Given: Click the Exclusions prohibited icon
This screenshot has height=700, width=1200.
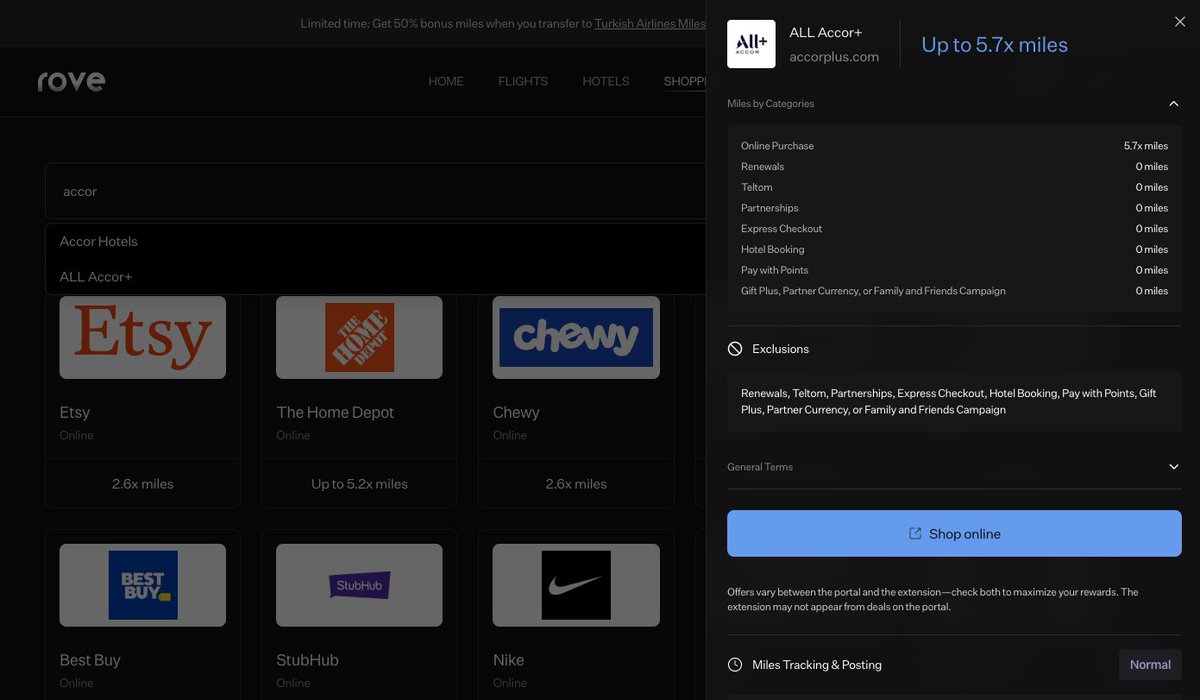Looking at the screenshot, I should pyautogui.click(x=735, y=349).
